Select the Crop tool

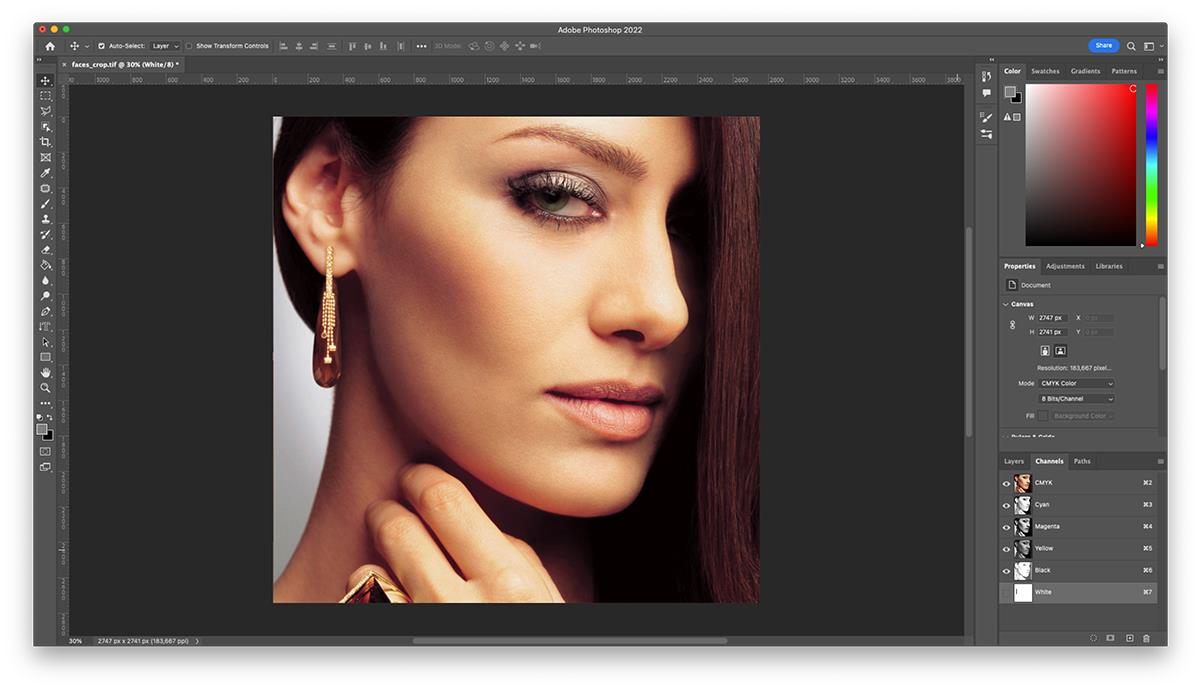point(45,142)
